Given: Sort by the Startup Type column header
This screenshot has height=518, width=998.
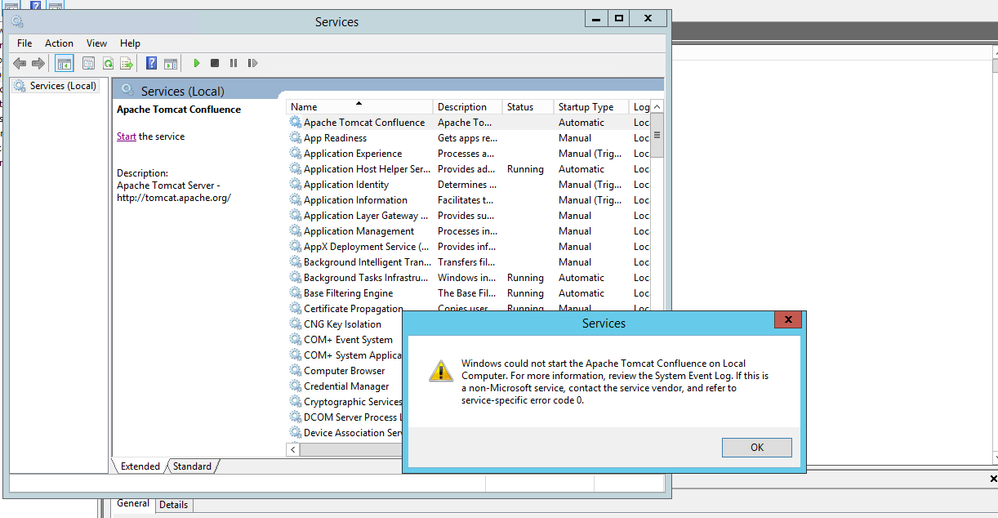Looking at the screenshot, I should coord(590,107).
